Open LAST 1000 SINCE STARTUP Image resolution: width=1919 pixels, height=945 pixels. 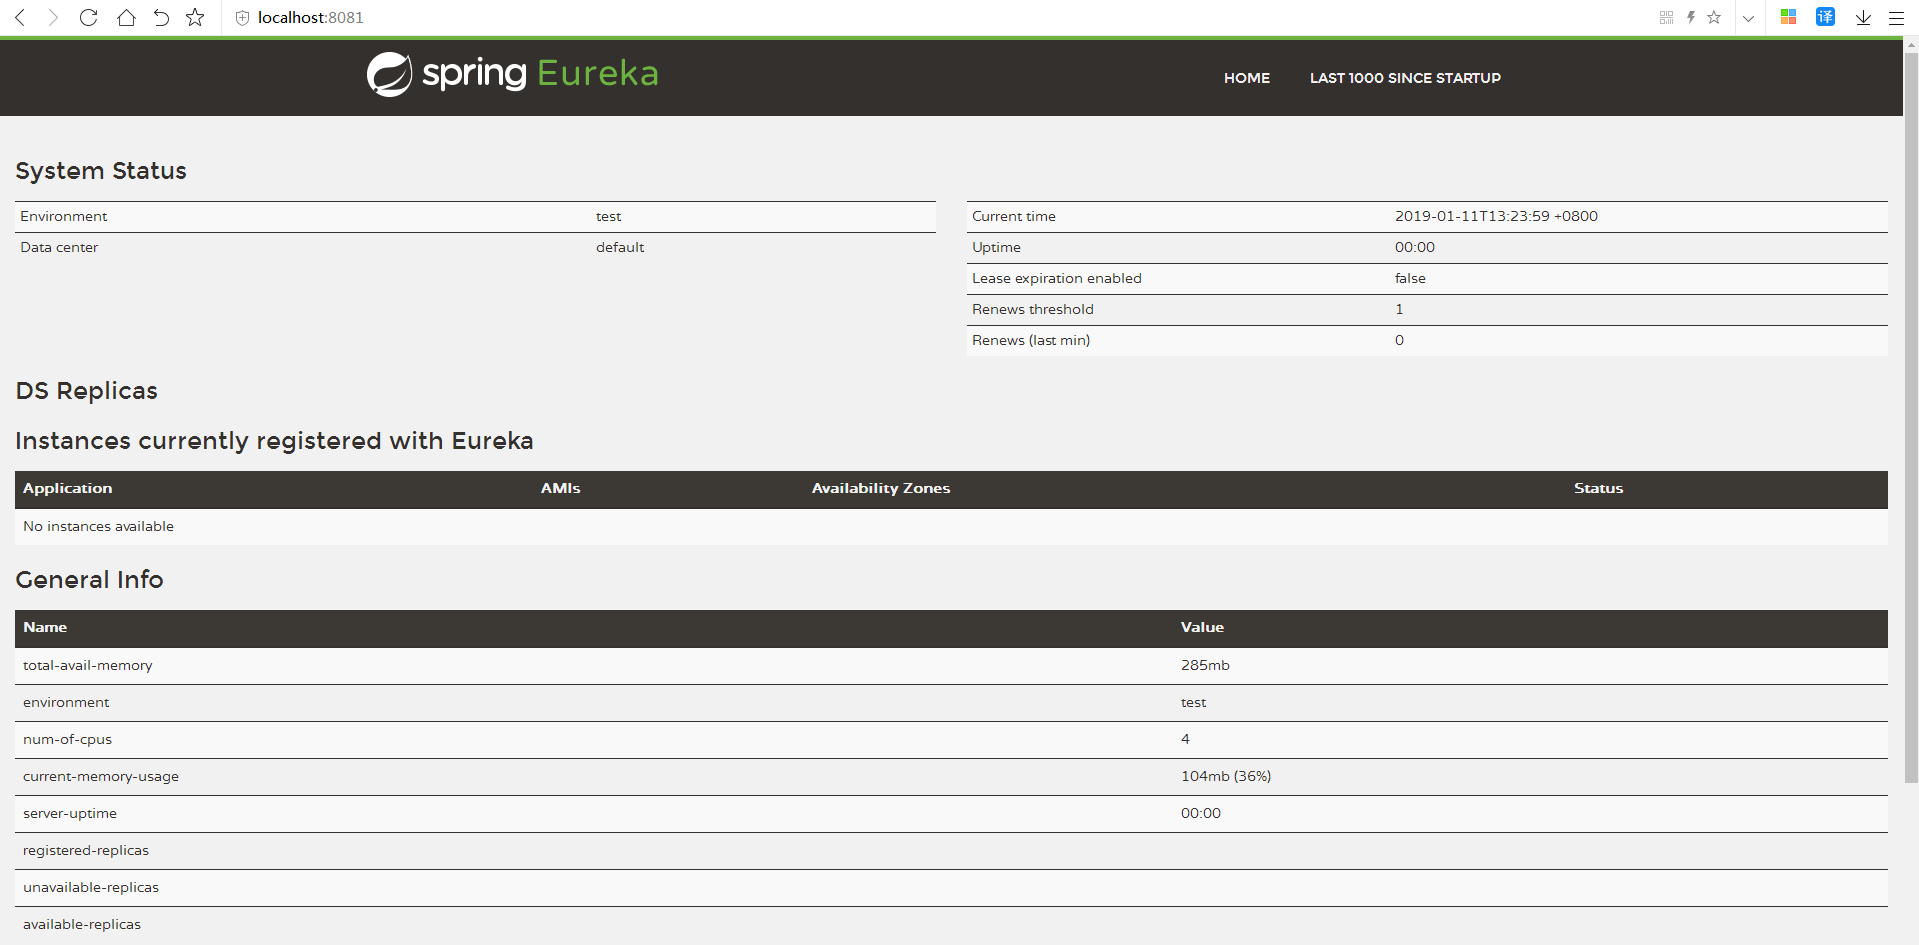(1405, 78)
